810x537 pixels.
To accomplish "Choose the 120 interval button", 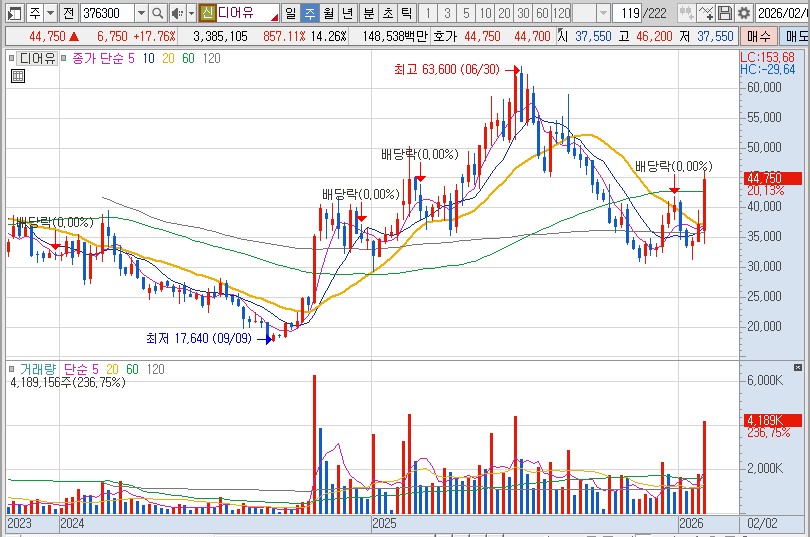I will point(562,13).
